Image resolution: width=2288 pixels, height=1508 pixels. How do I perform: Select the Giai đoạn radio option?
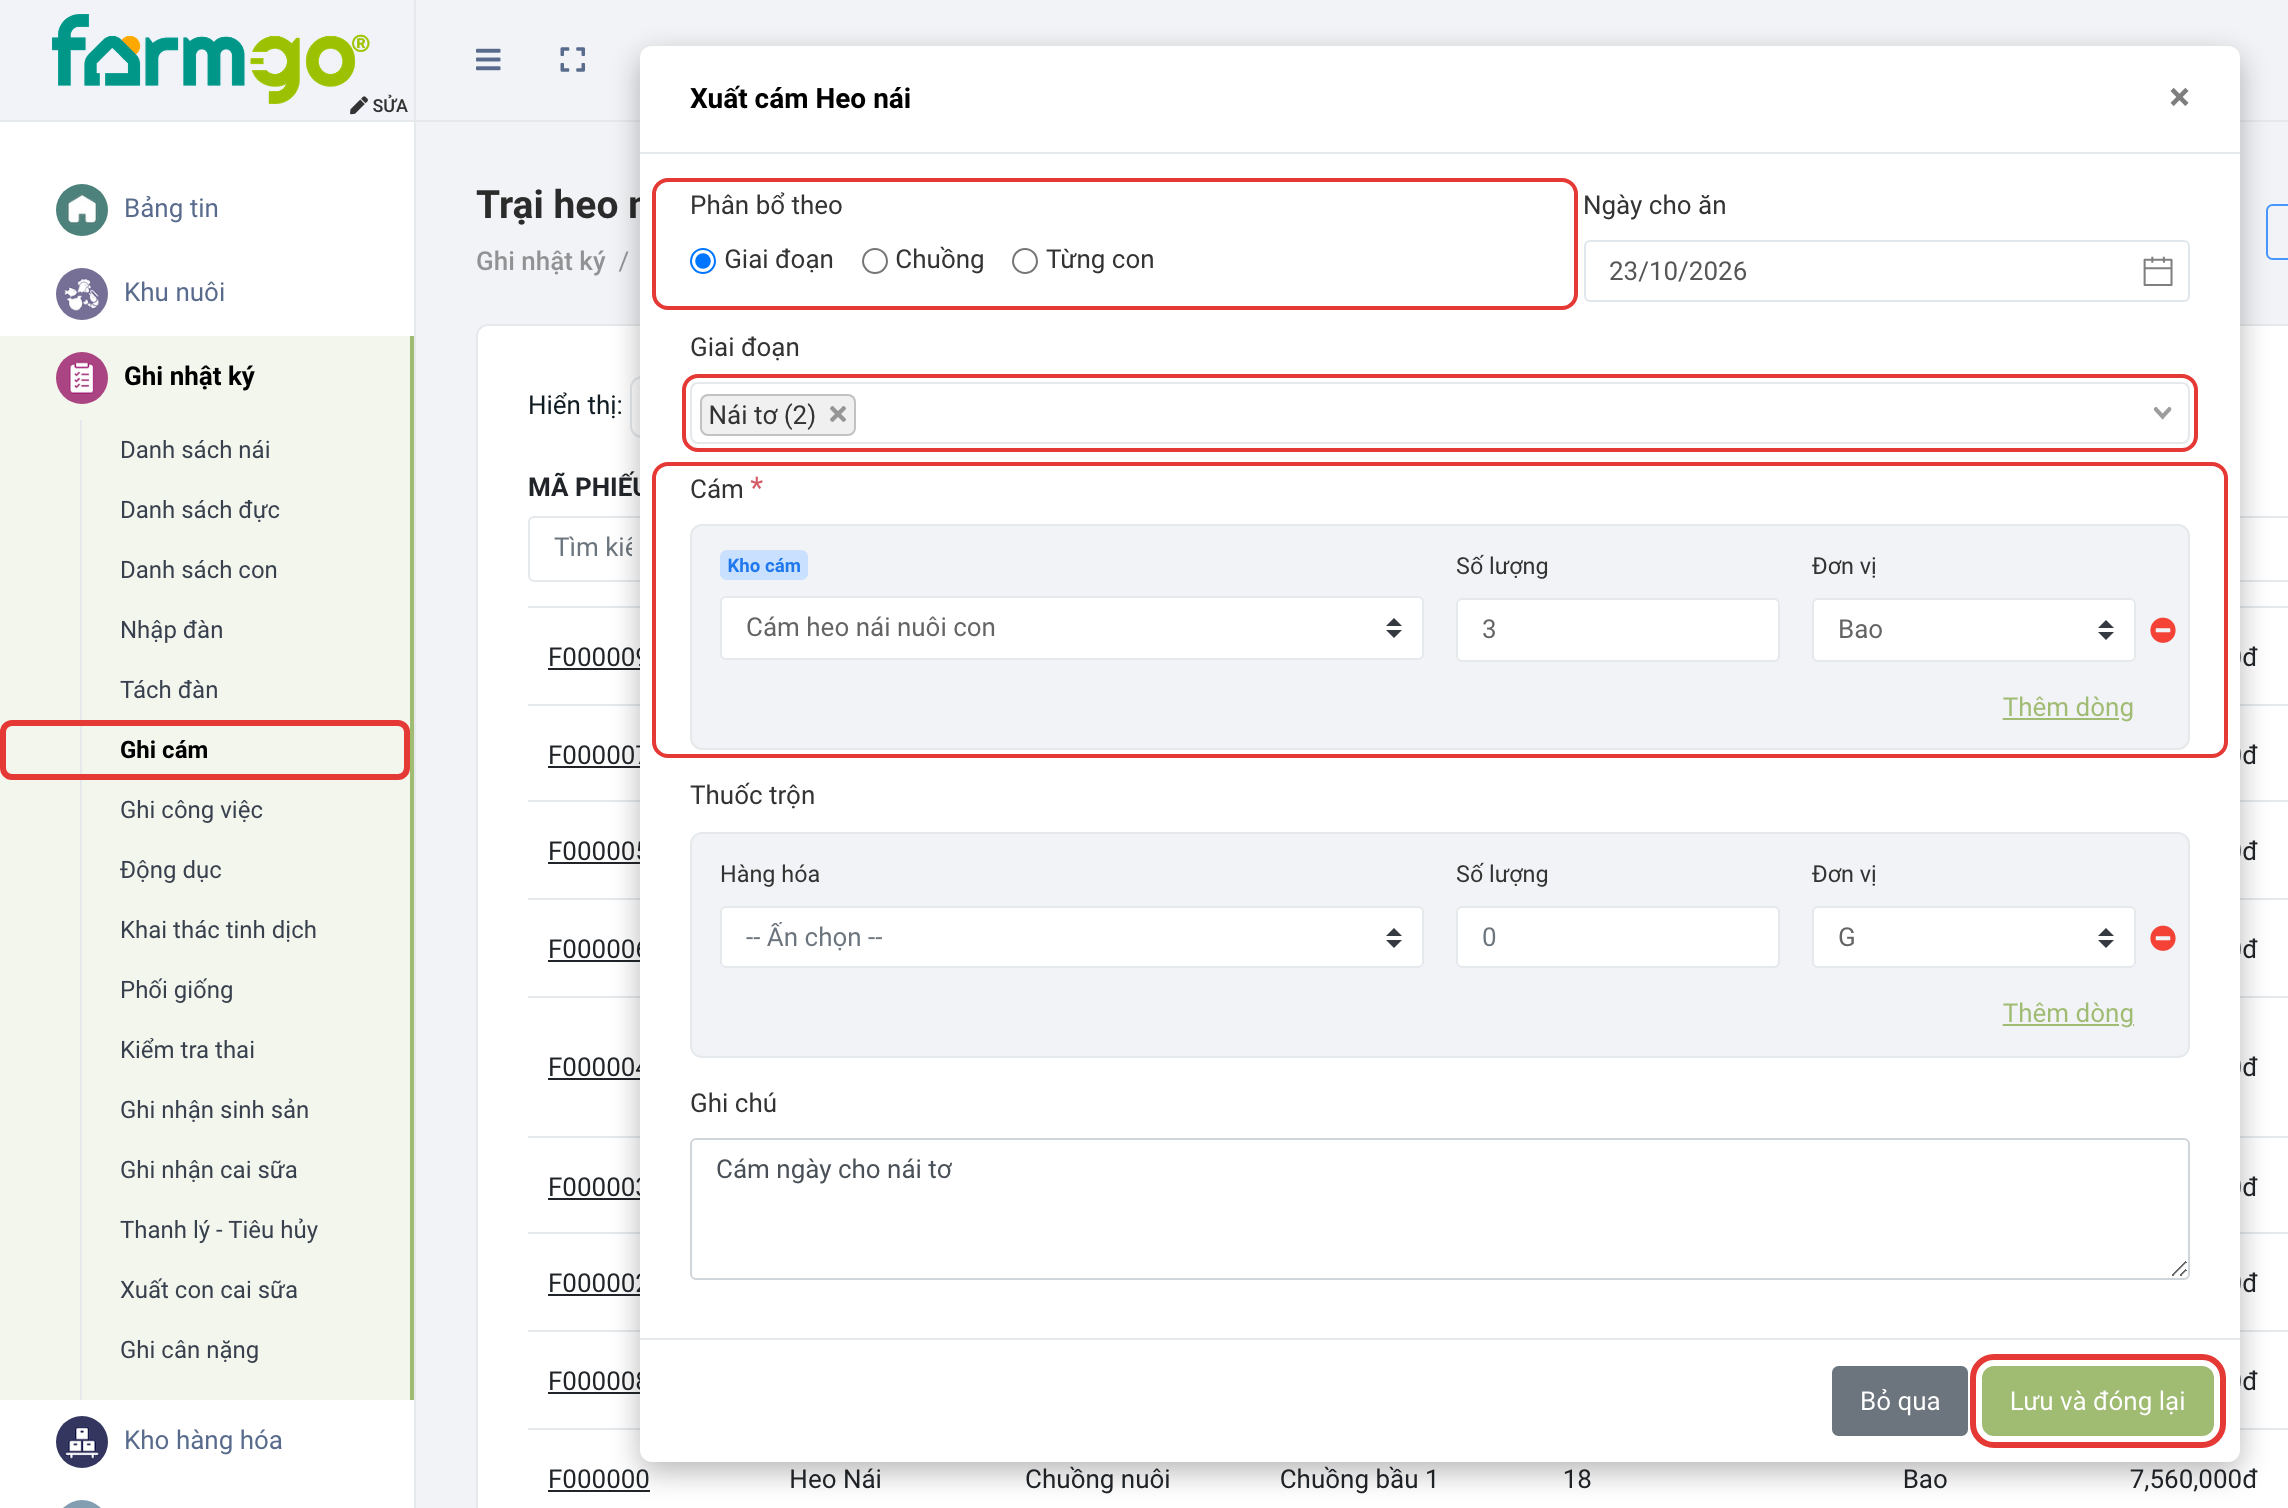pyautogui.click(x=703, y=261)
